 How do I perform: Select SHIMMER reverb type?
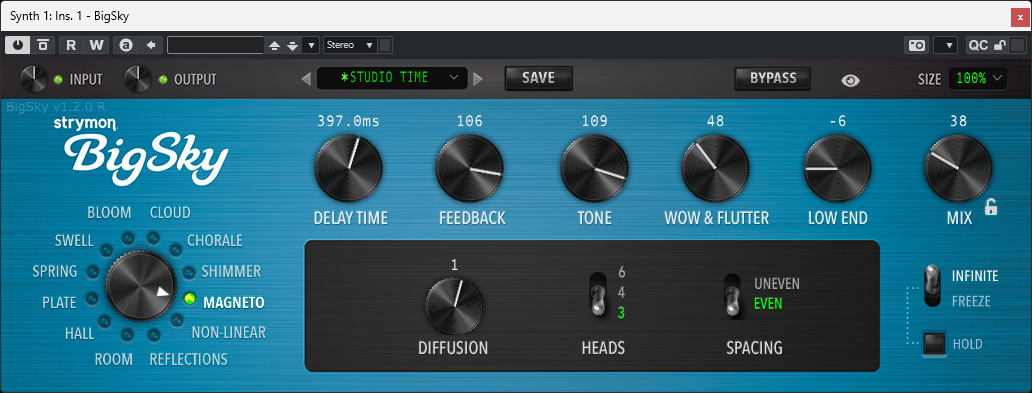[231, 271]
